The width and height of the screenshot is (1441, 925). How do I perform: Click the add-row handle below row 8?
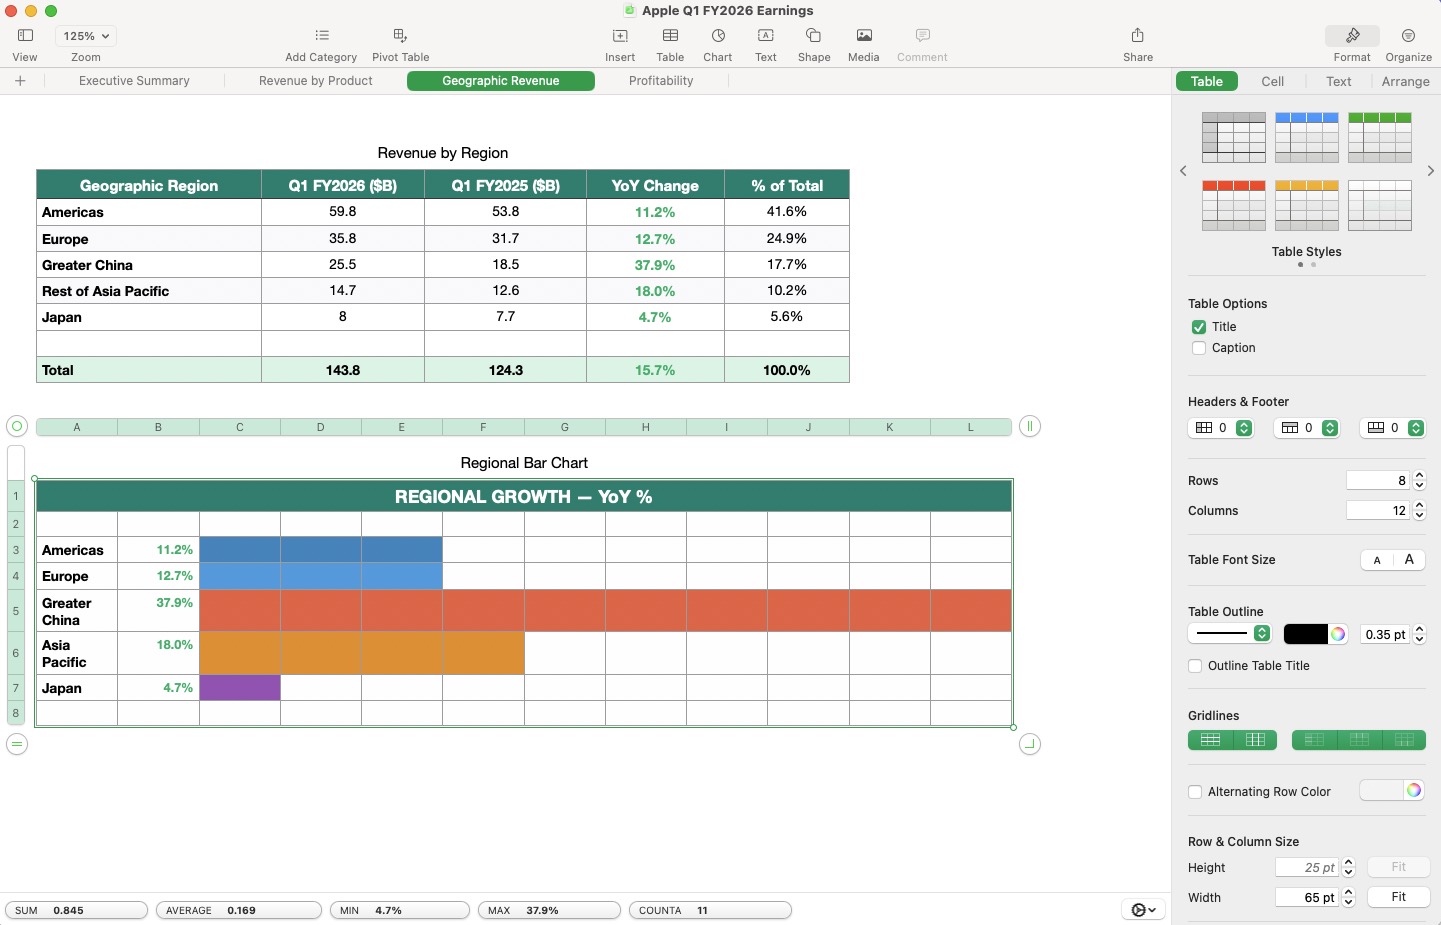(x=16, y=744)
